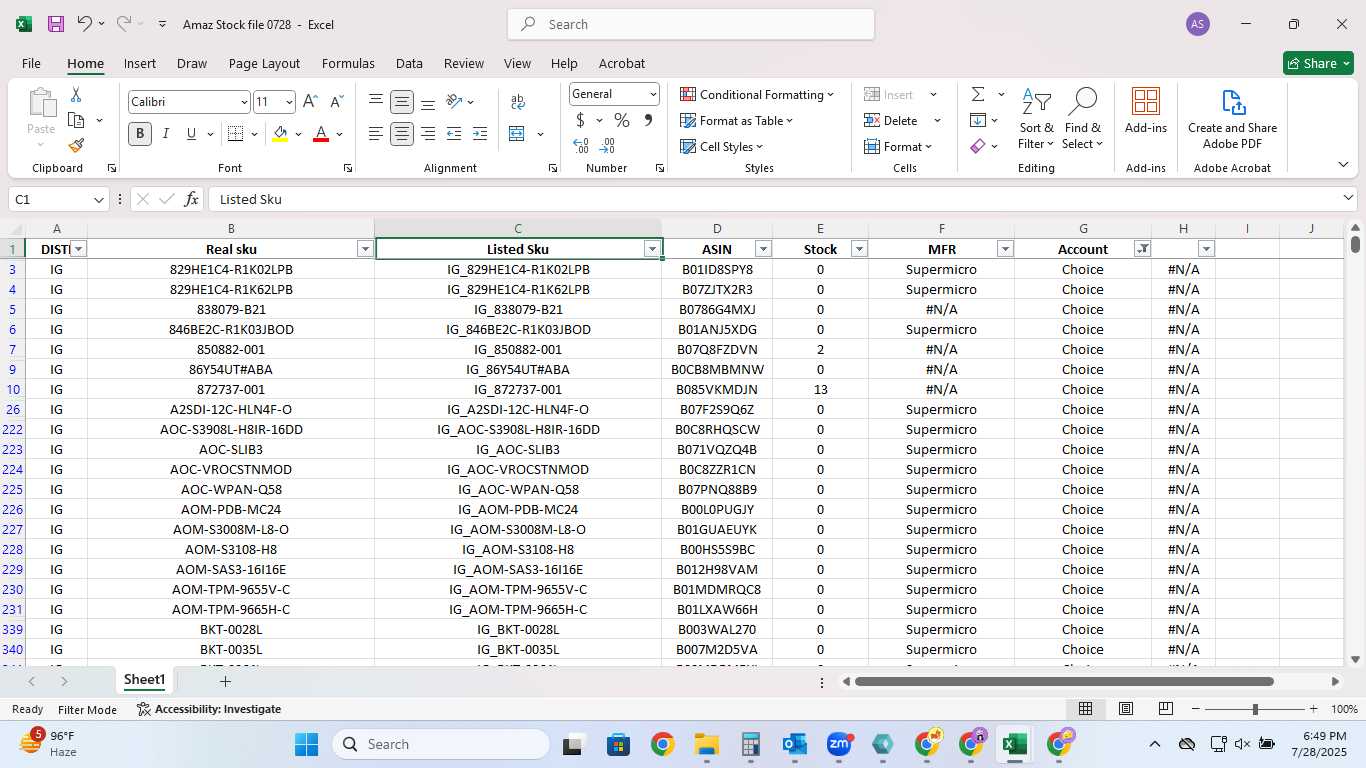Click the Format as Table button

(x=737, y=120)
